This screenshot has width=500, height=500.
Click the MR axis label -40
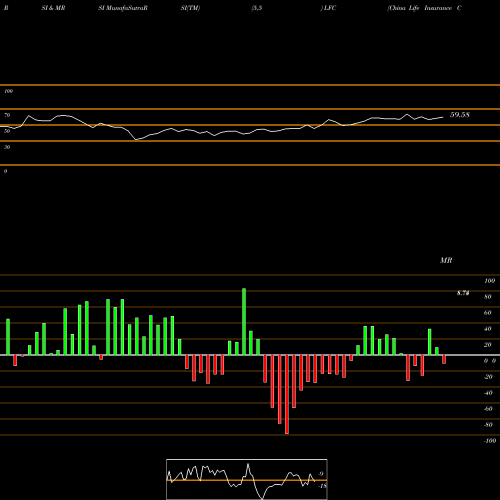(x=488, y=393)
